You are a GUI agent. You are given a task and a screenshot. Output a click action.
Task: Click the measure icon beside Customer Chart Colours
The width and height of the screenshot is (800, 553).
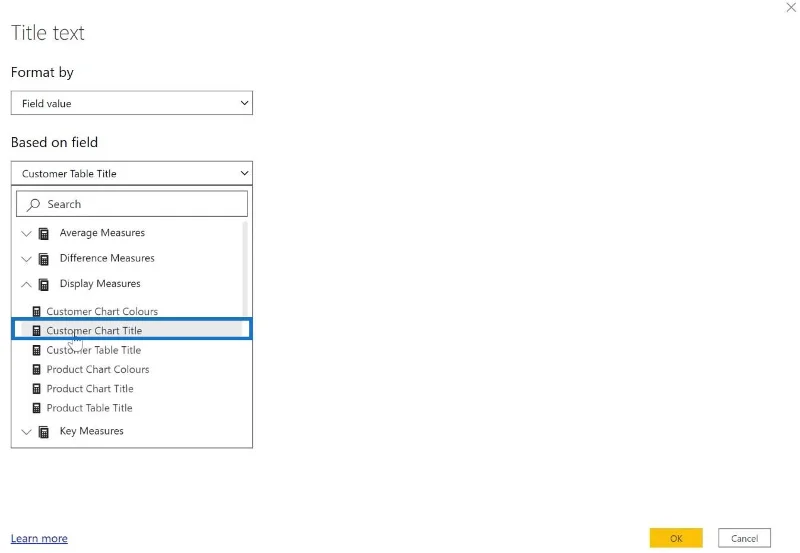point(36,311)
